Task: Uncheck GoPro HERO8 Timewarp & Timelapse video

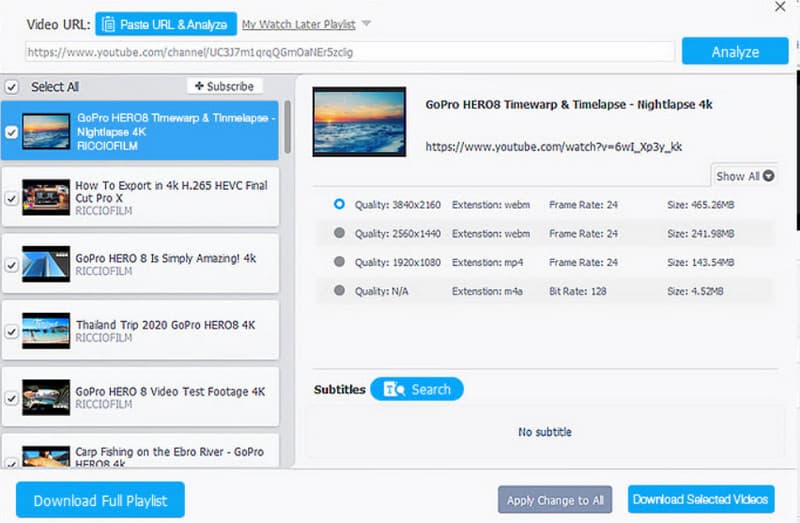Action: [11, 132]
